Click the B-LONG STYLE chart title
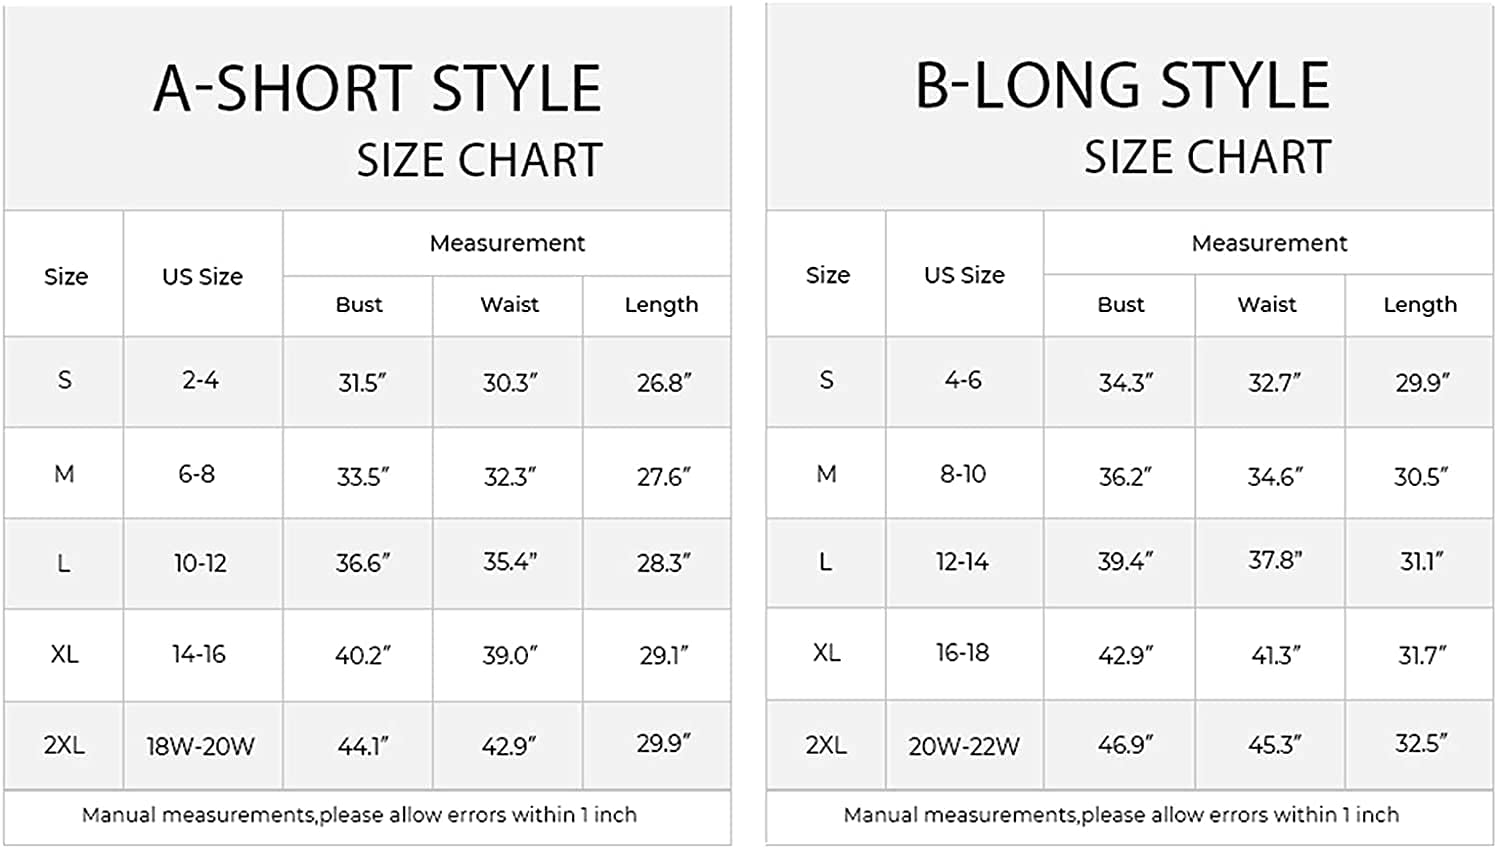 [x=1122, y=86]
